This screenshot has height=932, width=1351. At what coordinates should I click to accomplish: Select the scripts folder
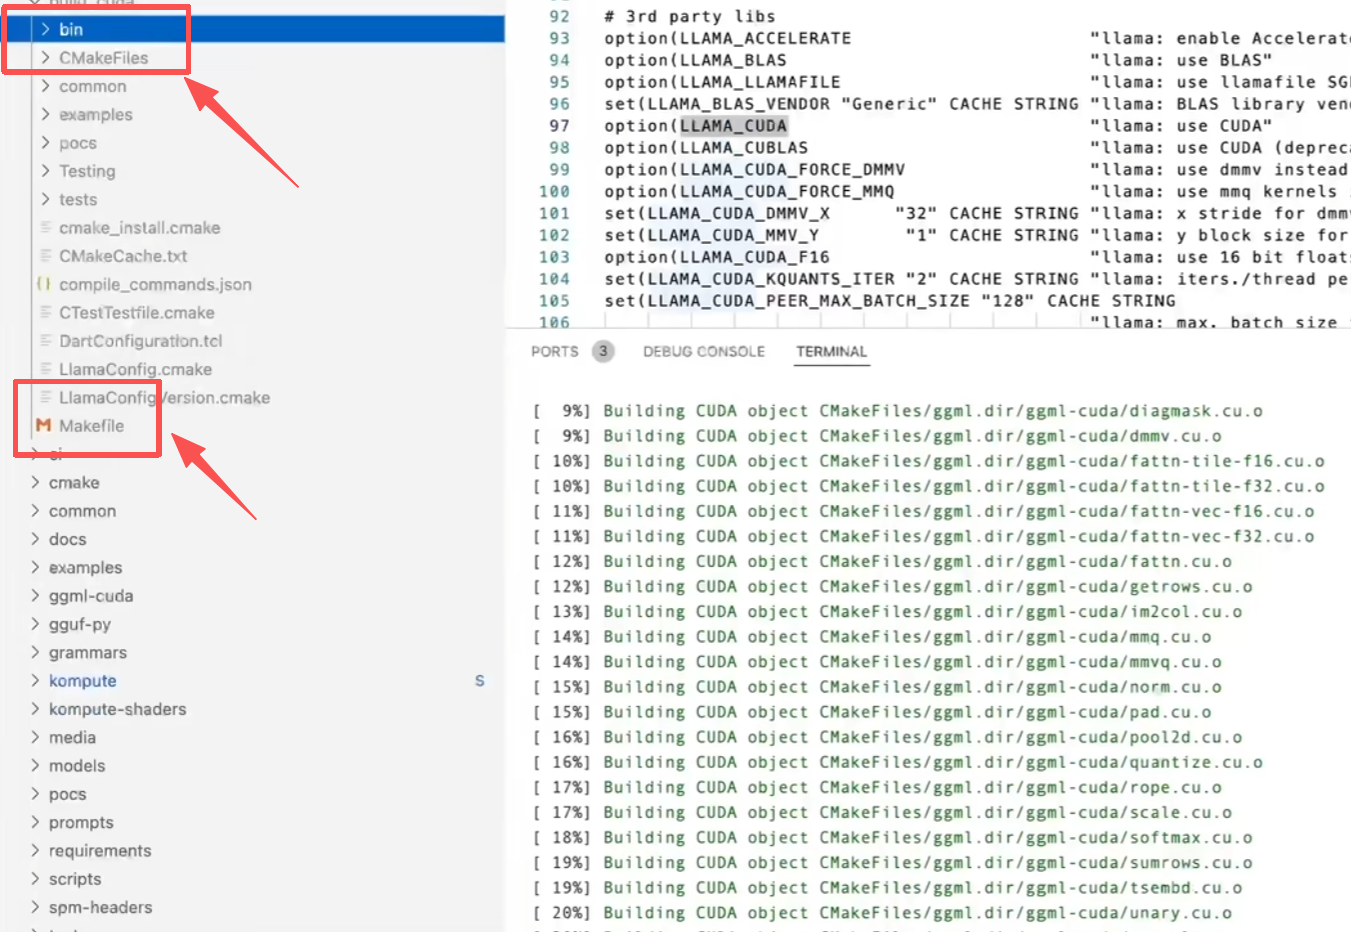(75, 879)
